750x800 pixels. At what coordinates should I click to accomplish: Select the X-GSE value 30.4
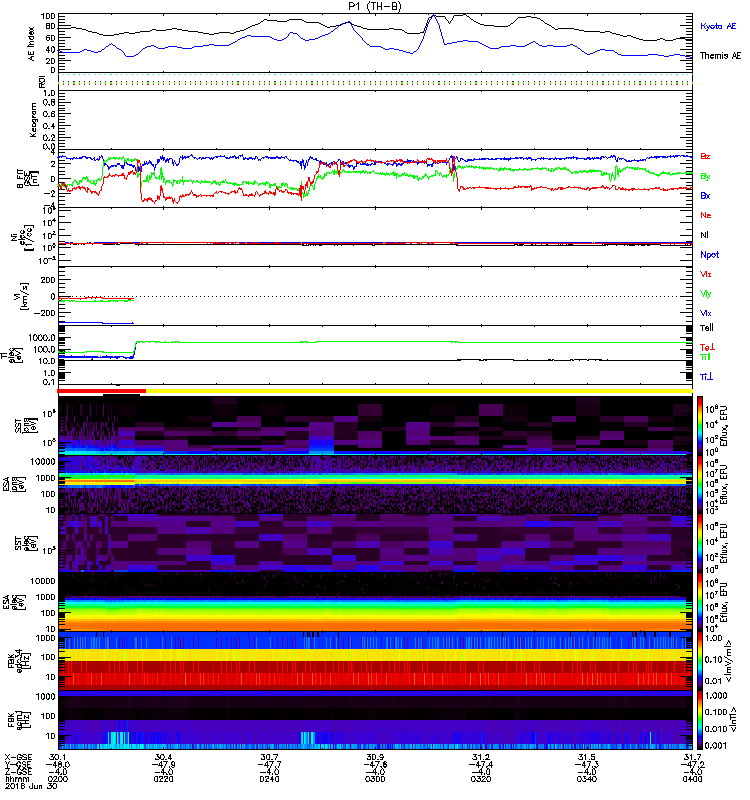click(163, 757)
